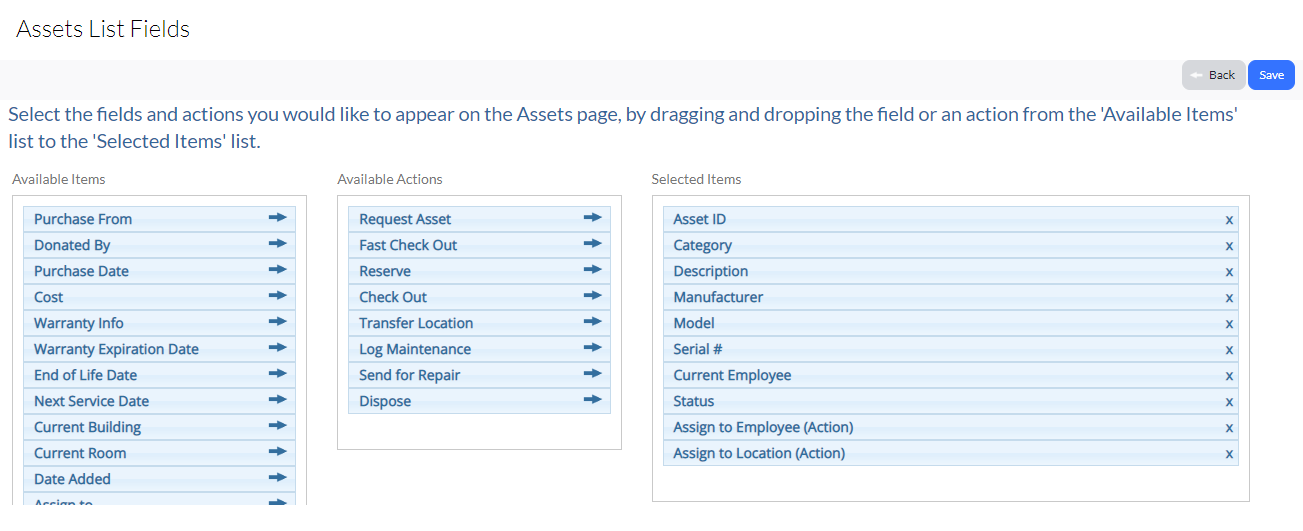Image resolution: width=1303 pixels, height=531 pixels.
Task: Add Dispose action using its arrow icon
Action: coord(593,399)
